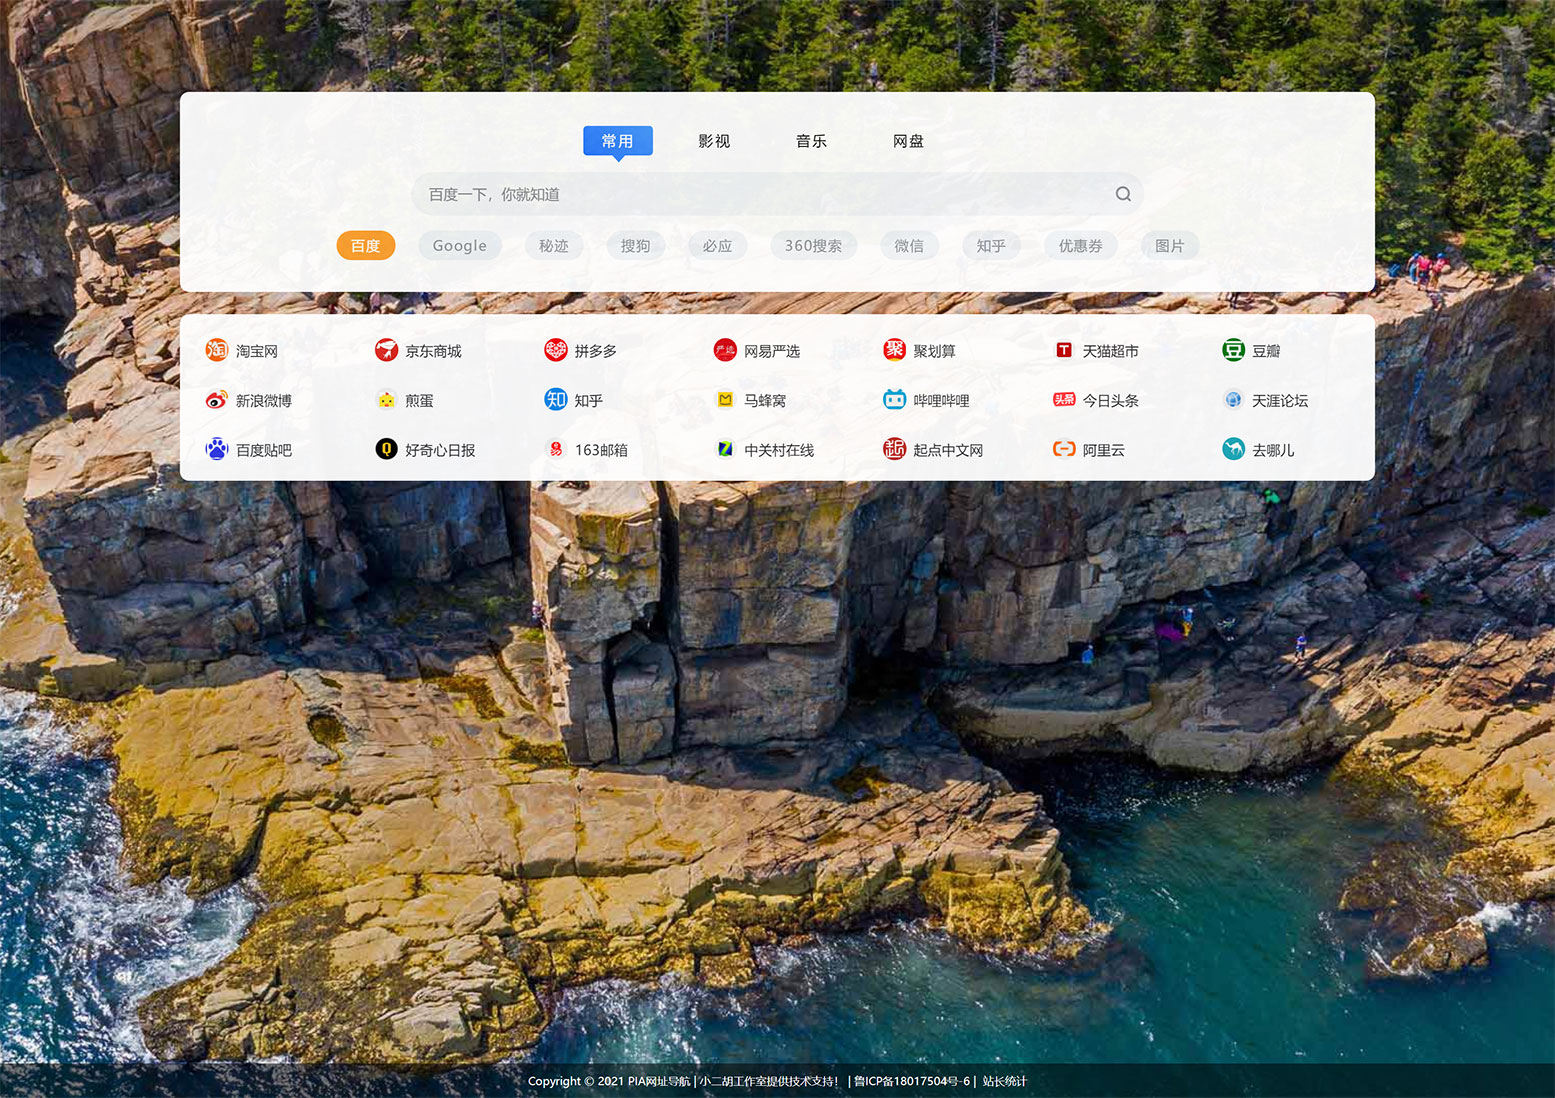Screen dimensions: 1555x1098
Task: Open the 今日头条 link
Action: [1110, 400]
